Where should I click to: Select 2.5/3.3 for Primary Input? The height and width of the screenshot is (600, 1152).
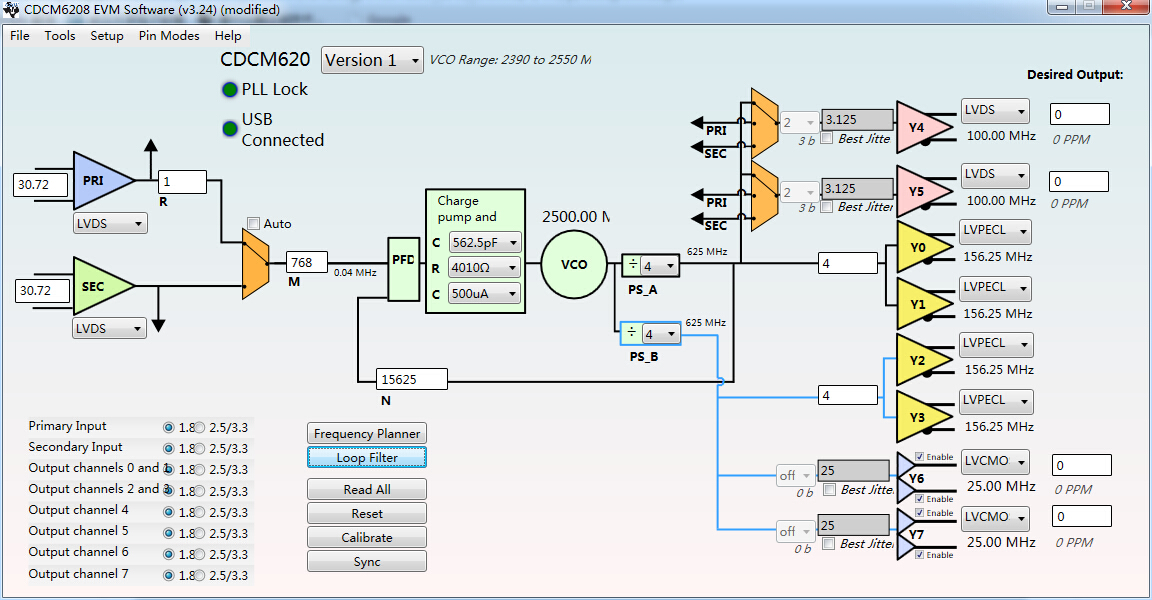199,427
